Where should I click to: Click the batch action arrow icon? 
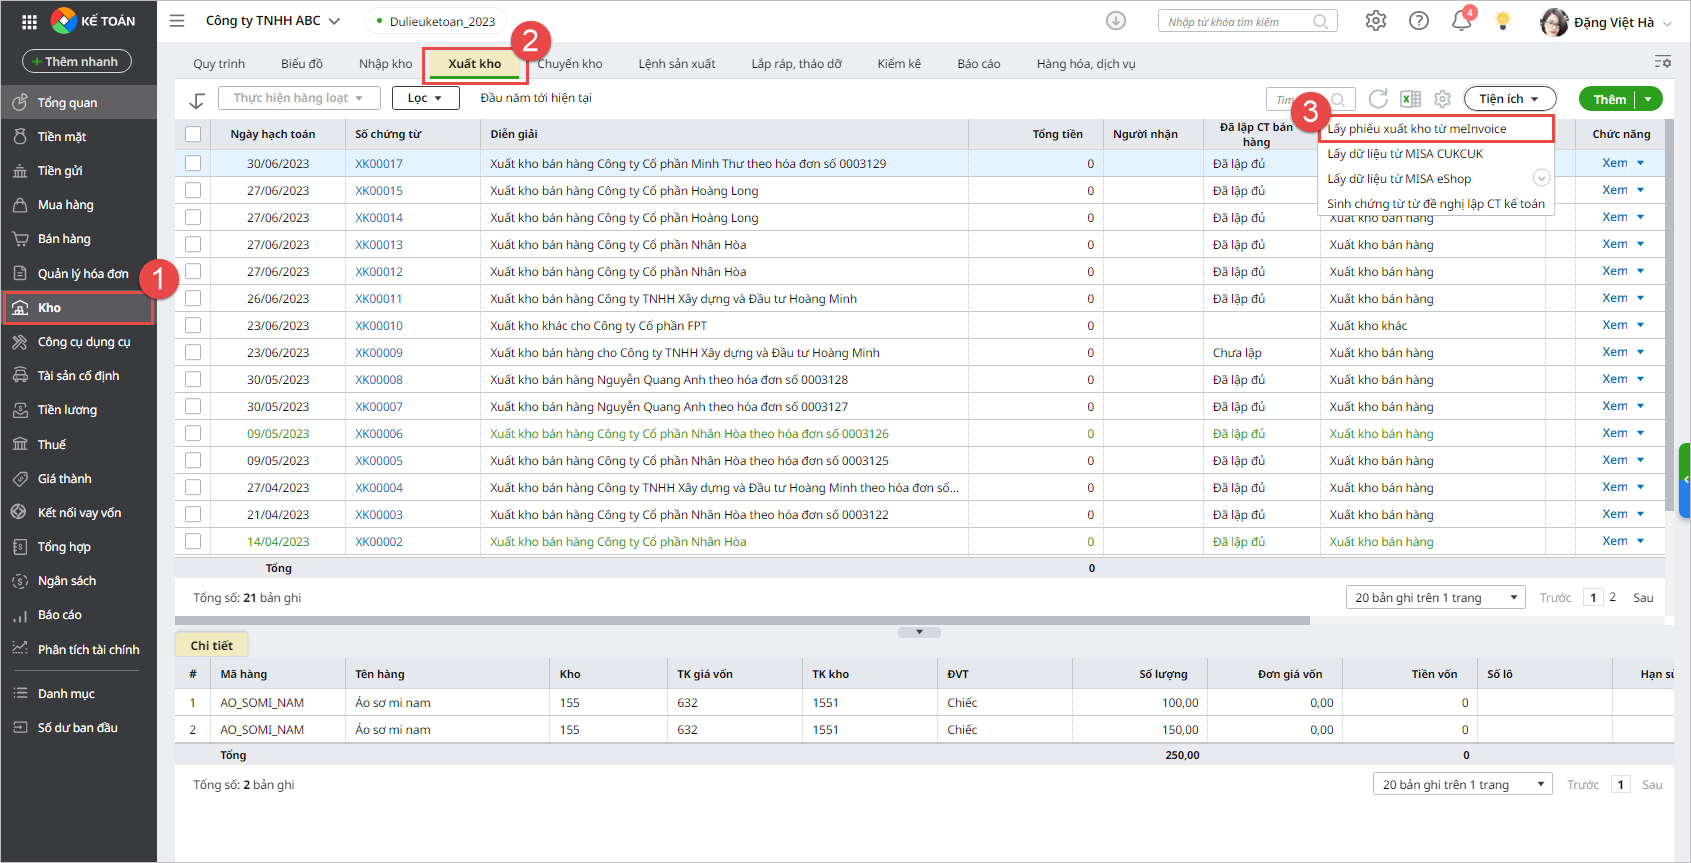pos(197,99)
